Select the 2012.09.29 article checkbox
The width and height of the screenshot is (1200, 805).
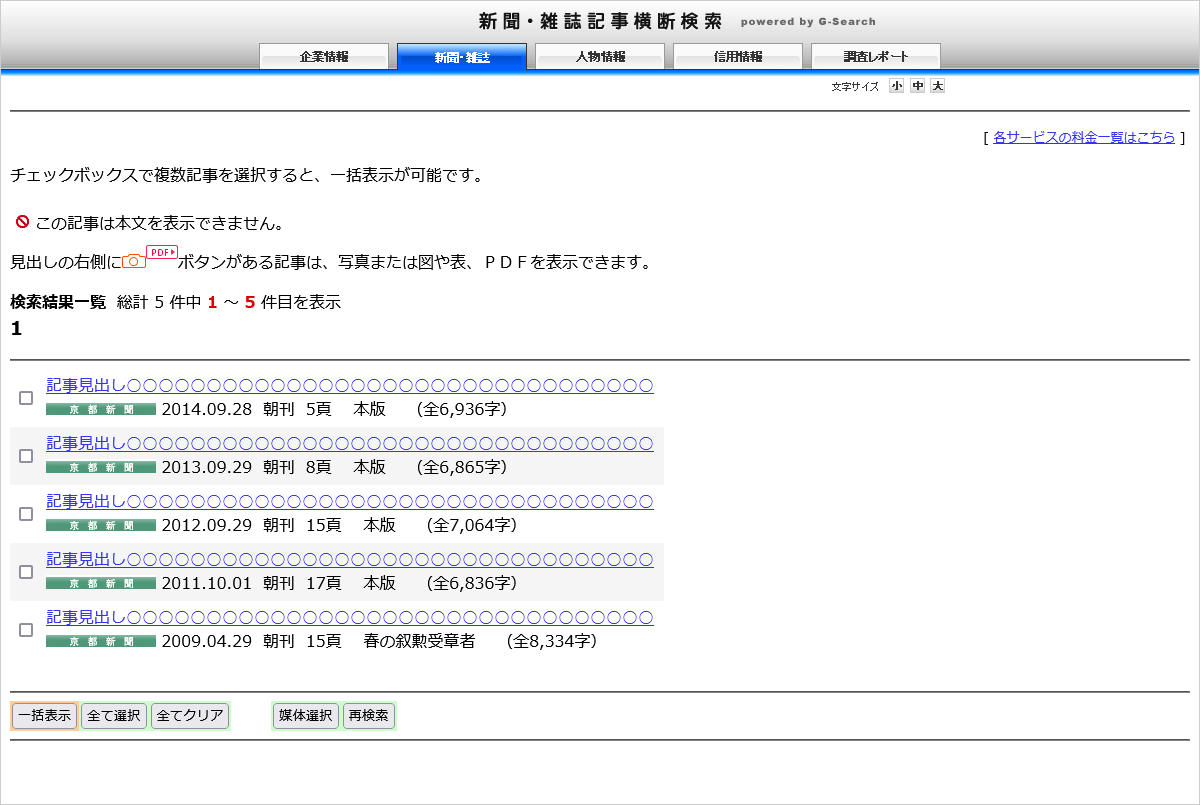(26, 514)
